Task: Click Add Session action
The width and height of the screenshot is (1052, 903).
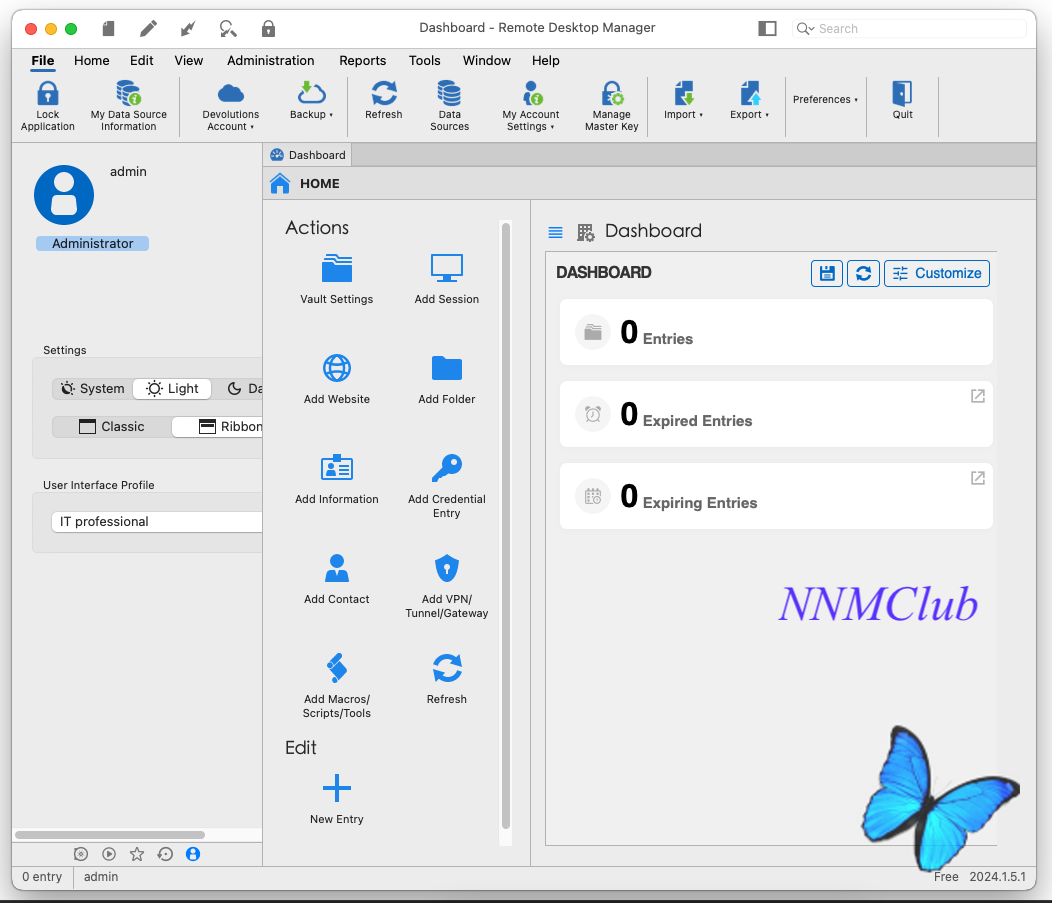Action: point(447,280)
